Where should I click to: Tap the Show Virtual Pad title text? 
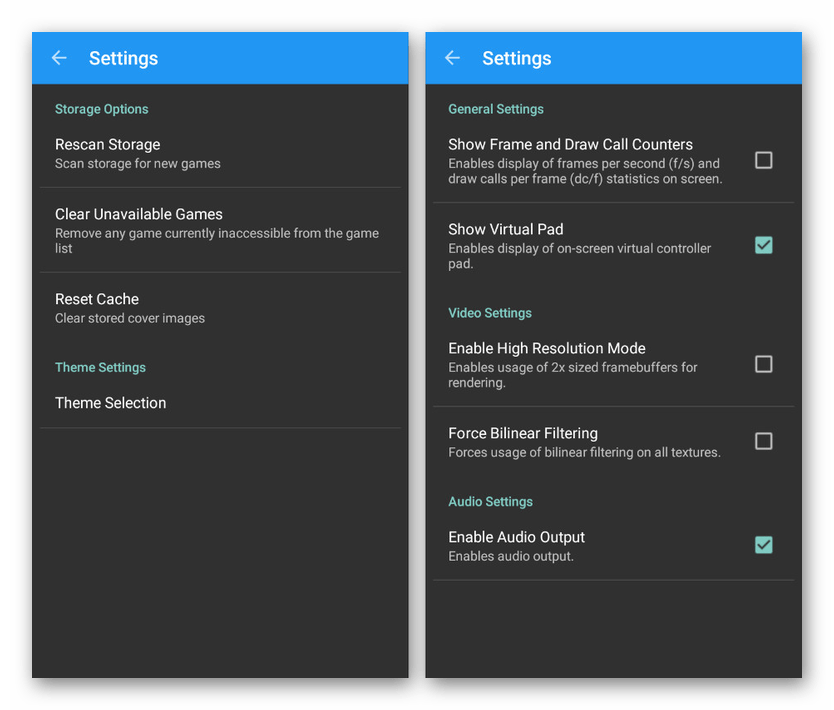click(x=506, y=229)
